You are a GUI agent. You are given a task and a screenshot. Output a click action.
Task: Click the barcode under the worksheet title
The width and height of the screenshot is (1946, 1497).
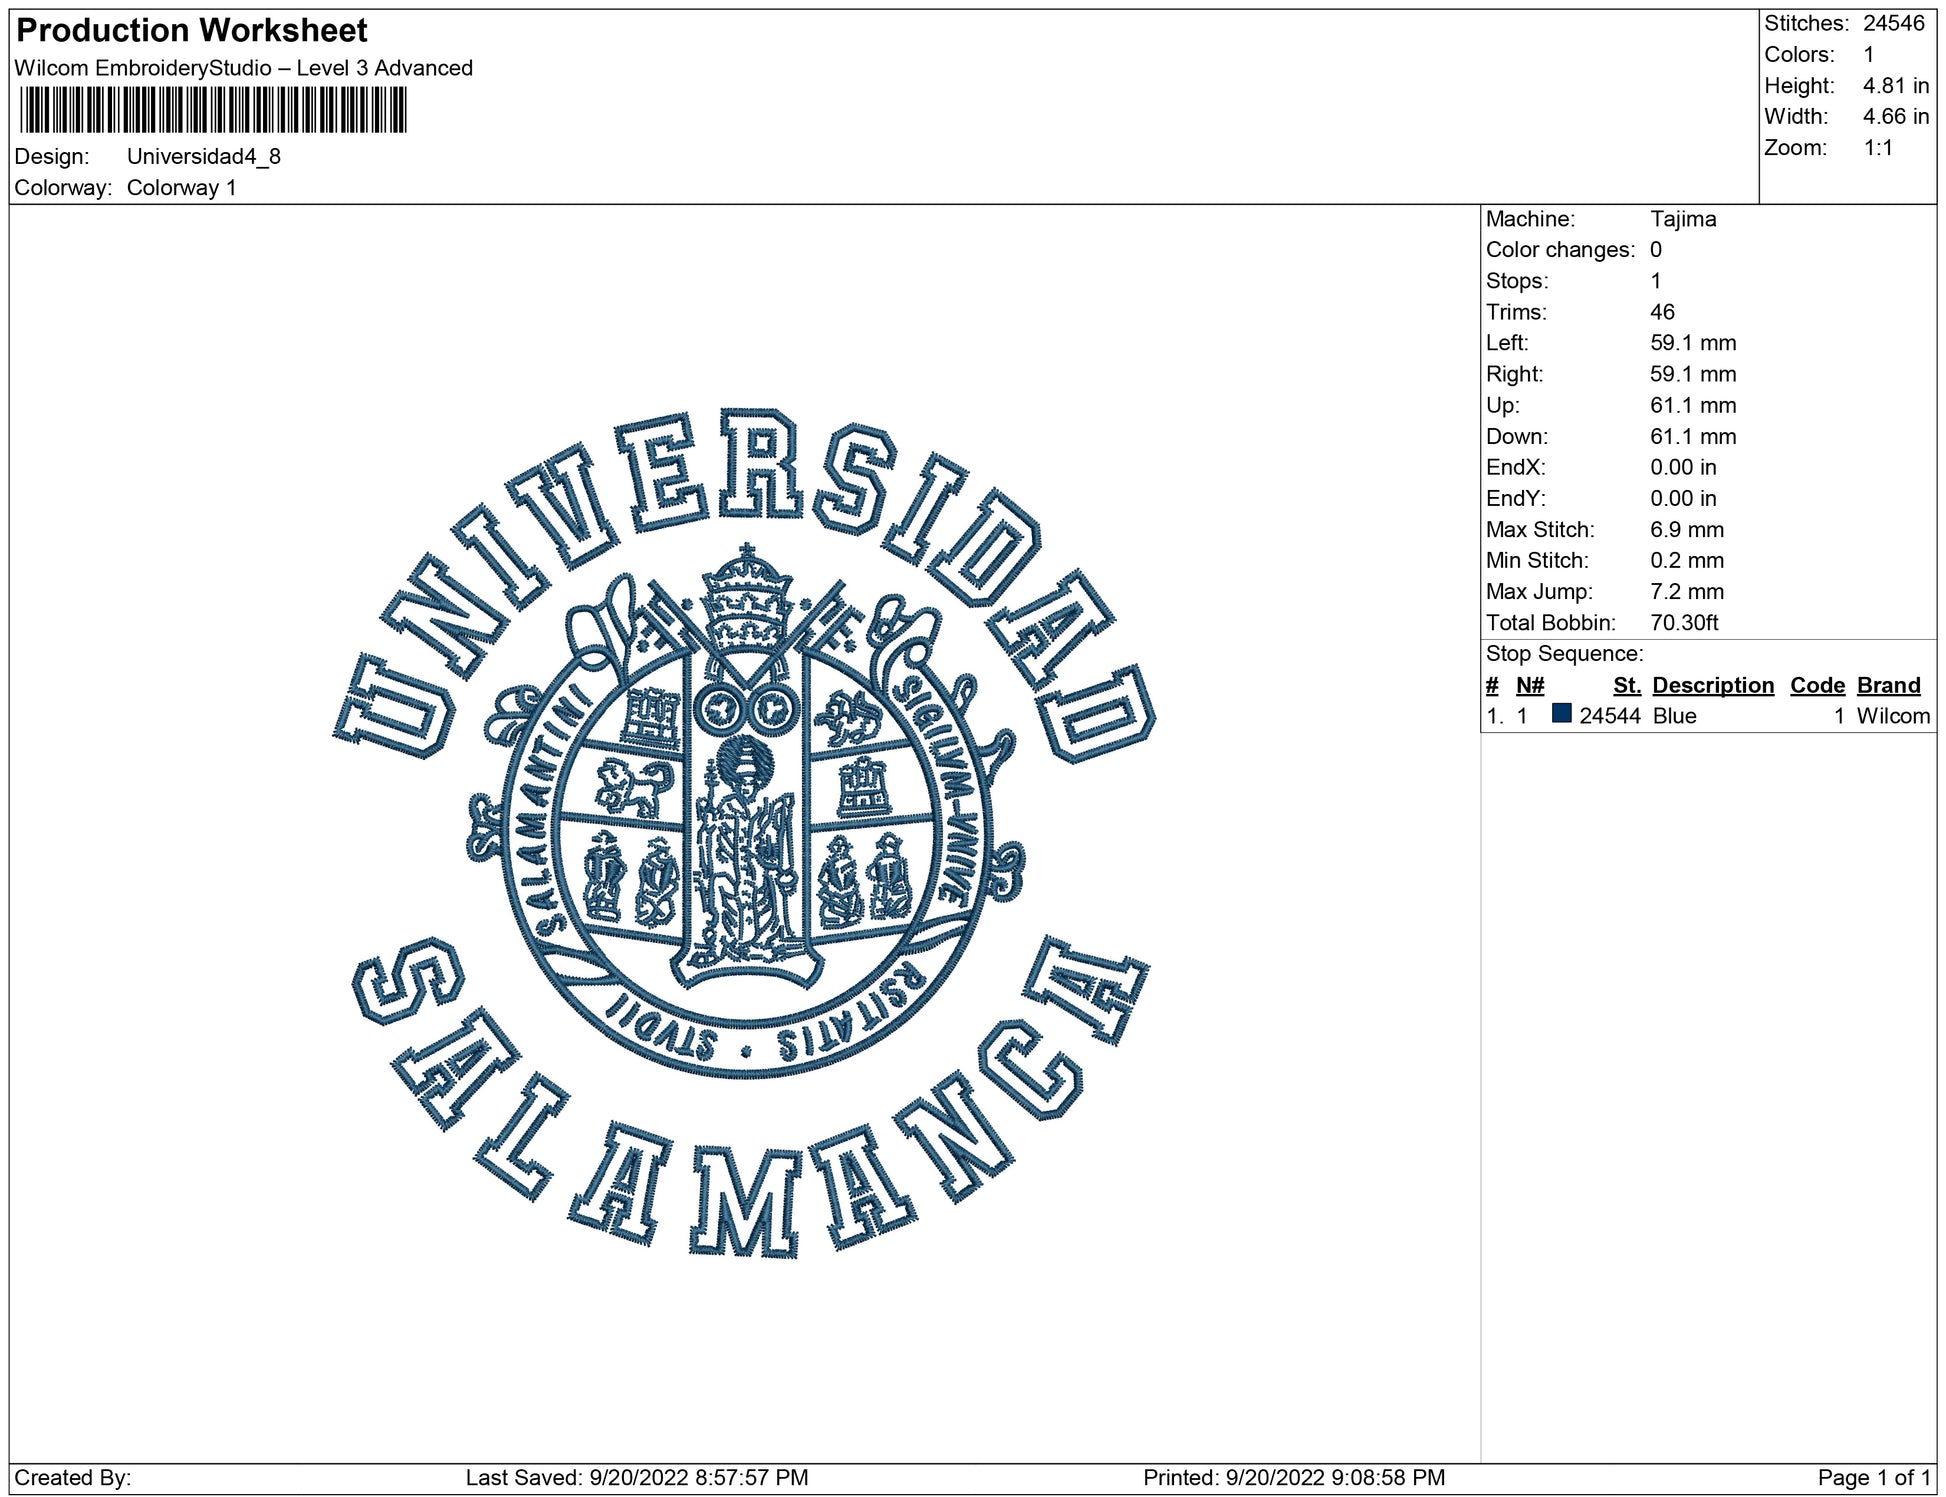click(213, 110)
